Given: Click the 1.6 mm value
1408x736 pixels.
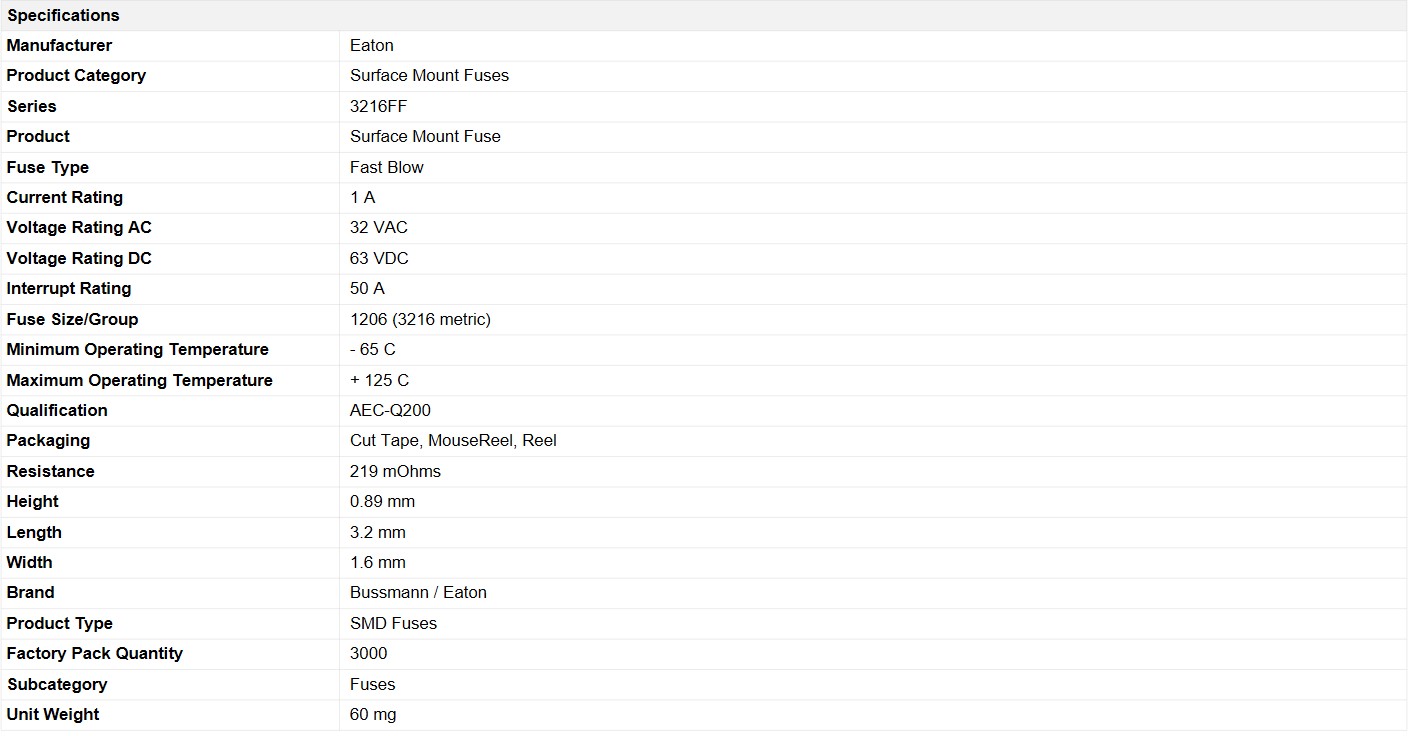Looking at the screenshot, I should point(378,562).
